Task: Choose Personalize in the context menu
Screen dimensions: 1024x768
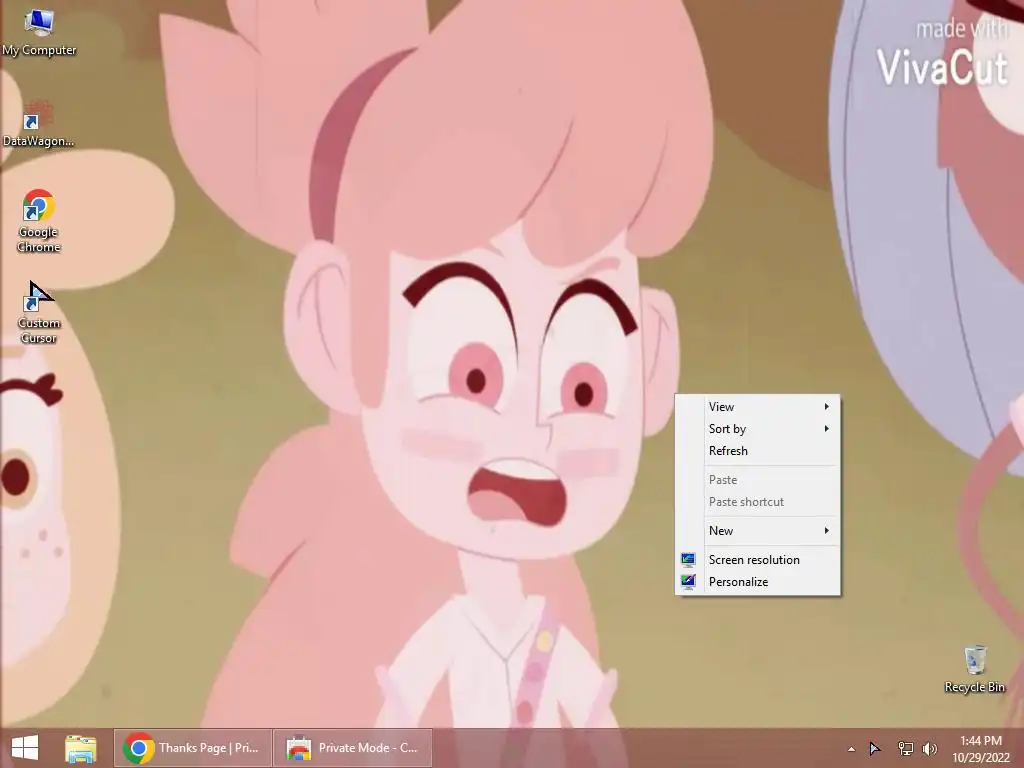Action: tap(758, 582)
